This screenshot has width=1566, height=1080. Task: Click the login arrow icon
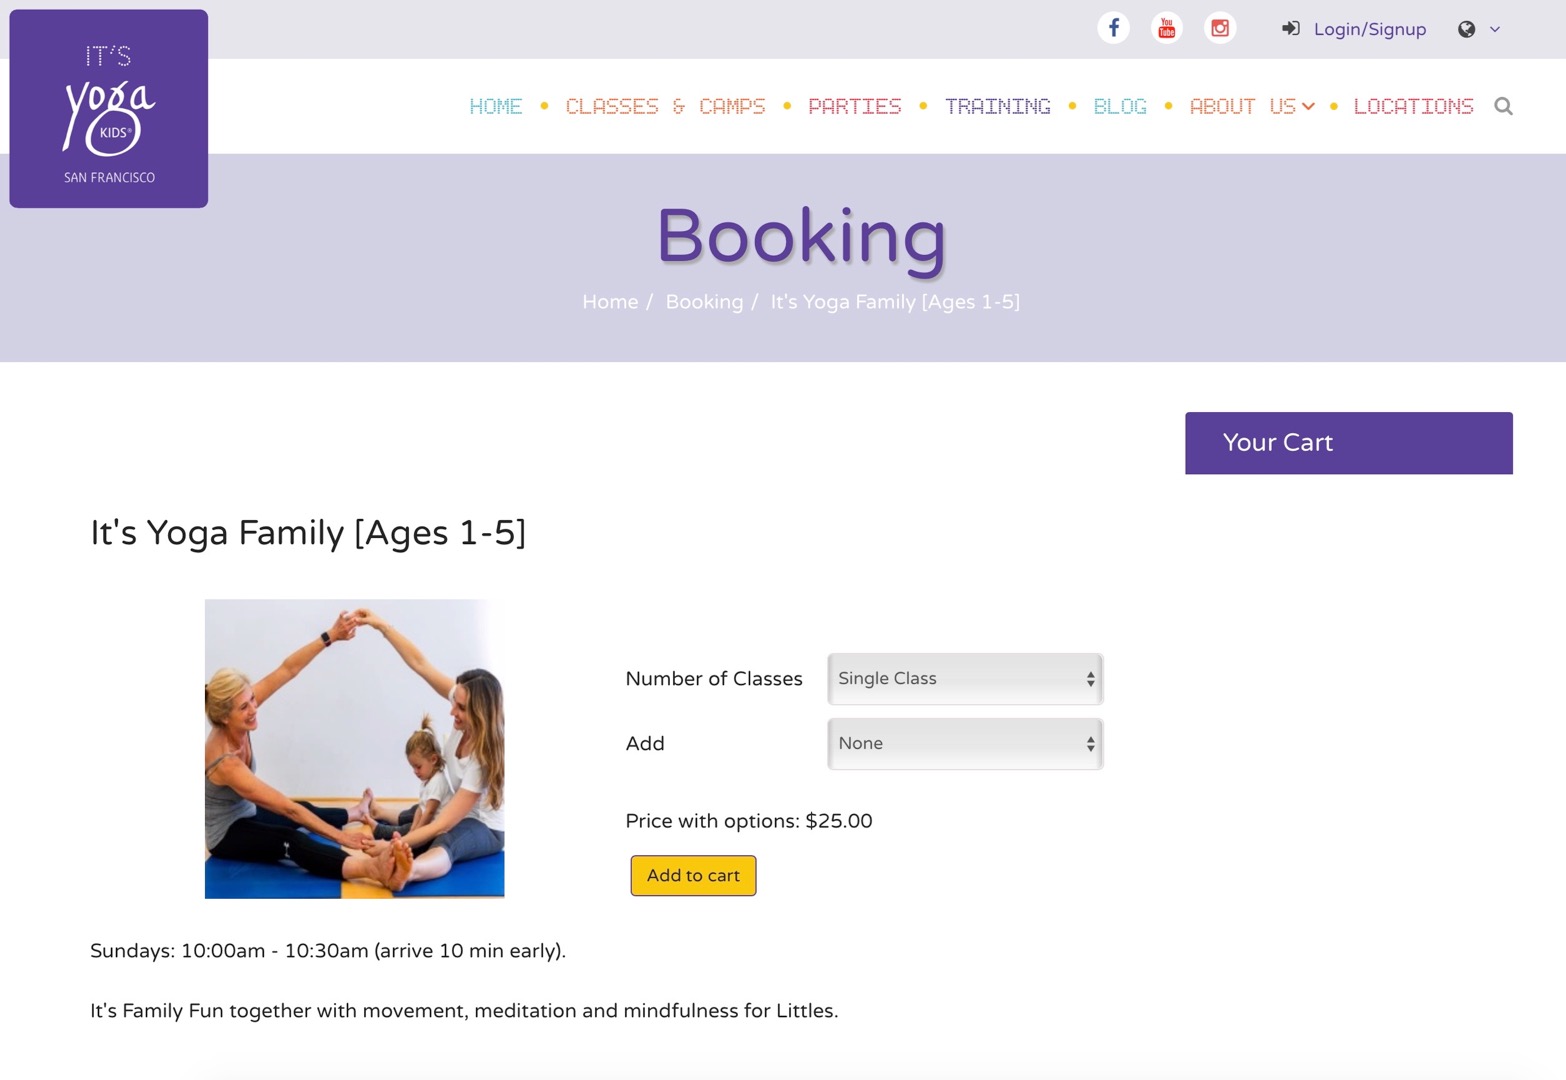click(1291, 29)
